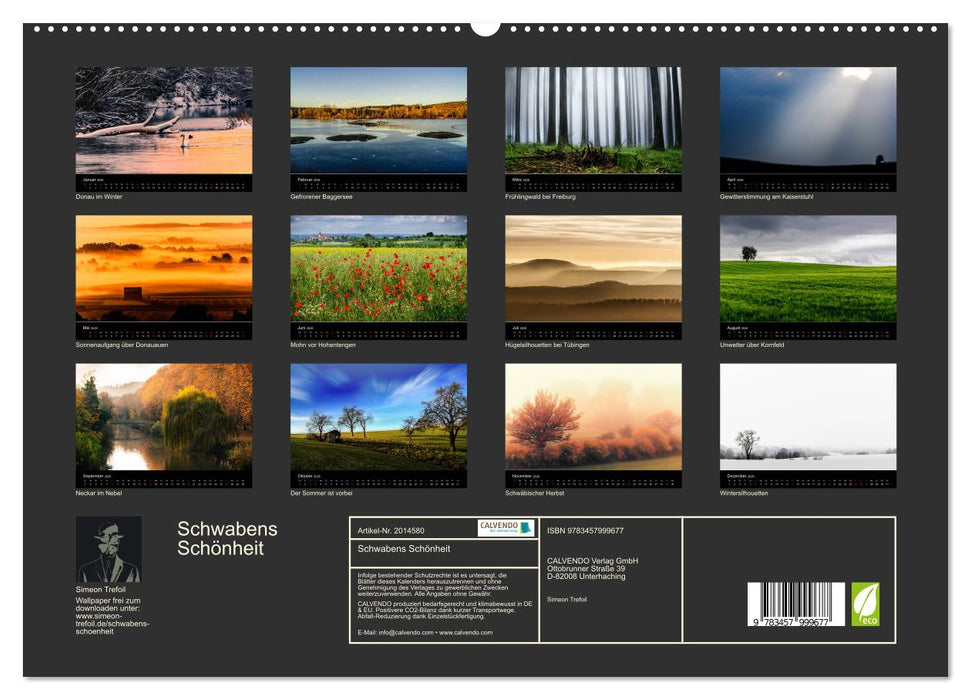Click the CALVENDO logo badge
This screenshot has width=971, height=700.
coord(505,528)
